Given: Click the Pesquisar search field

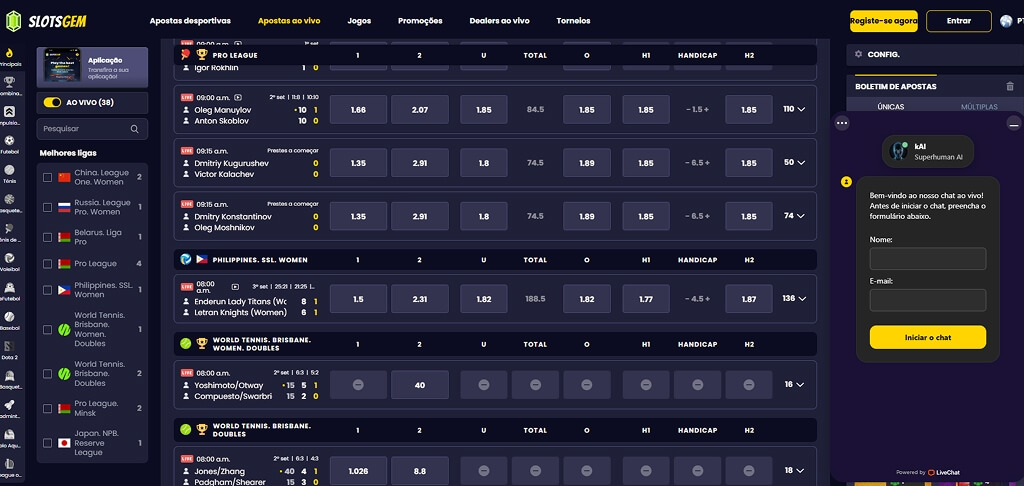Looking at the screenshot, I should click(x=92, y=129).
